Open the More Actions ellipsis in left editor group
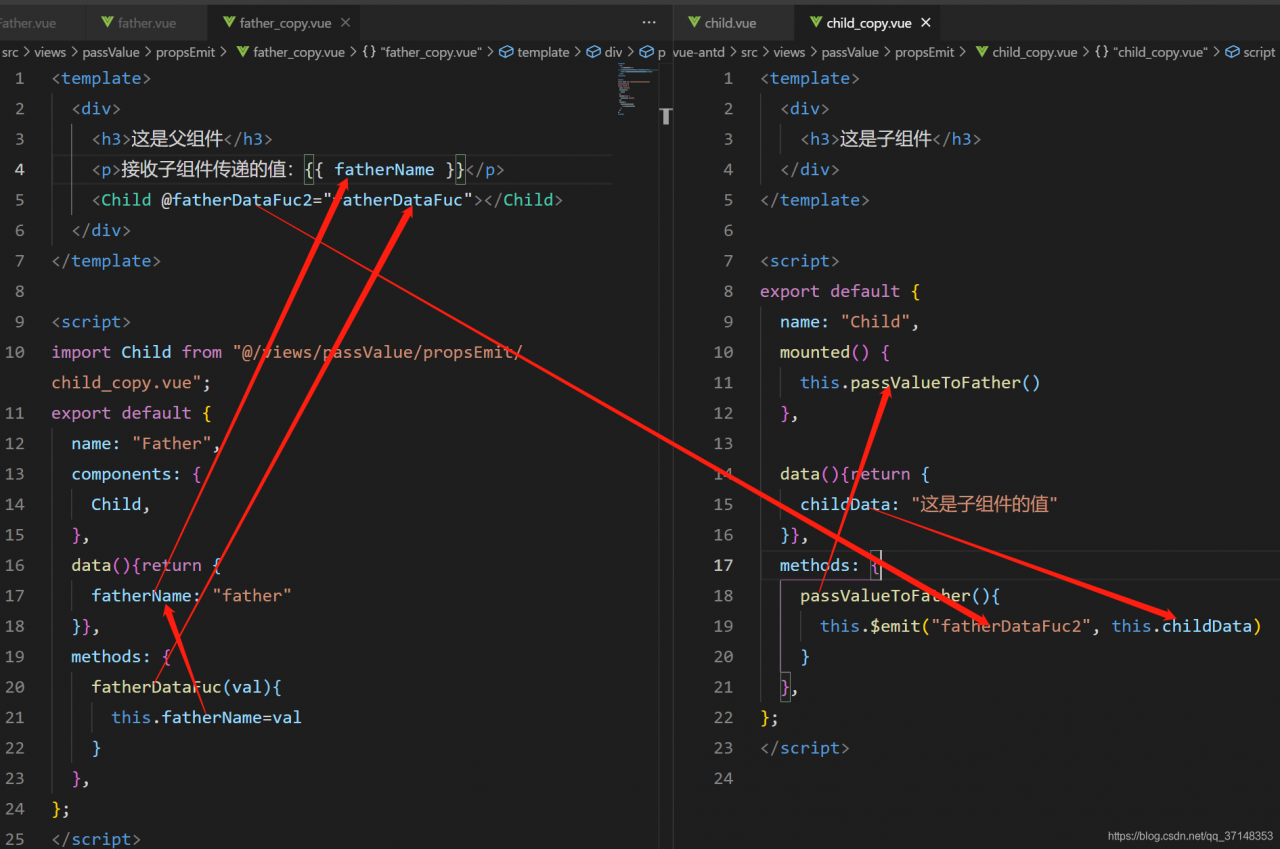 click(x=649, y=22)
